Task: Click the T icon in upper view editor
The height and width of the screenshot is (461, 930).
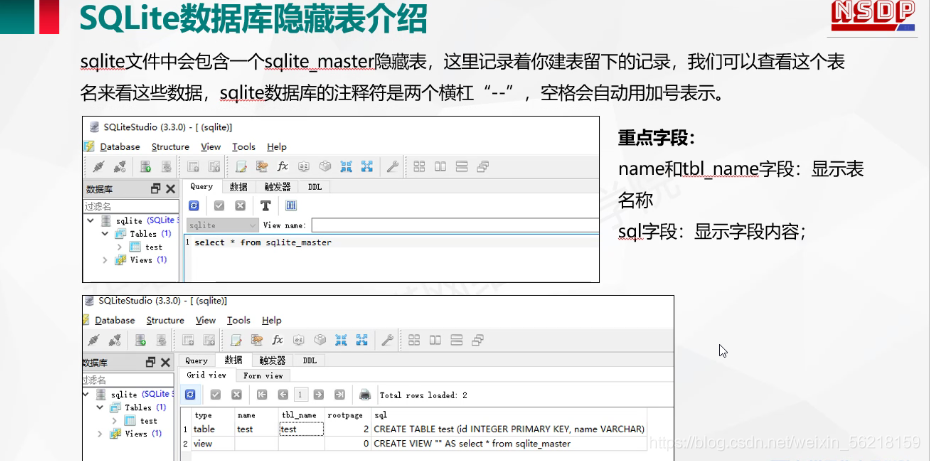Action: coord(266,205)
